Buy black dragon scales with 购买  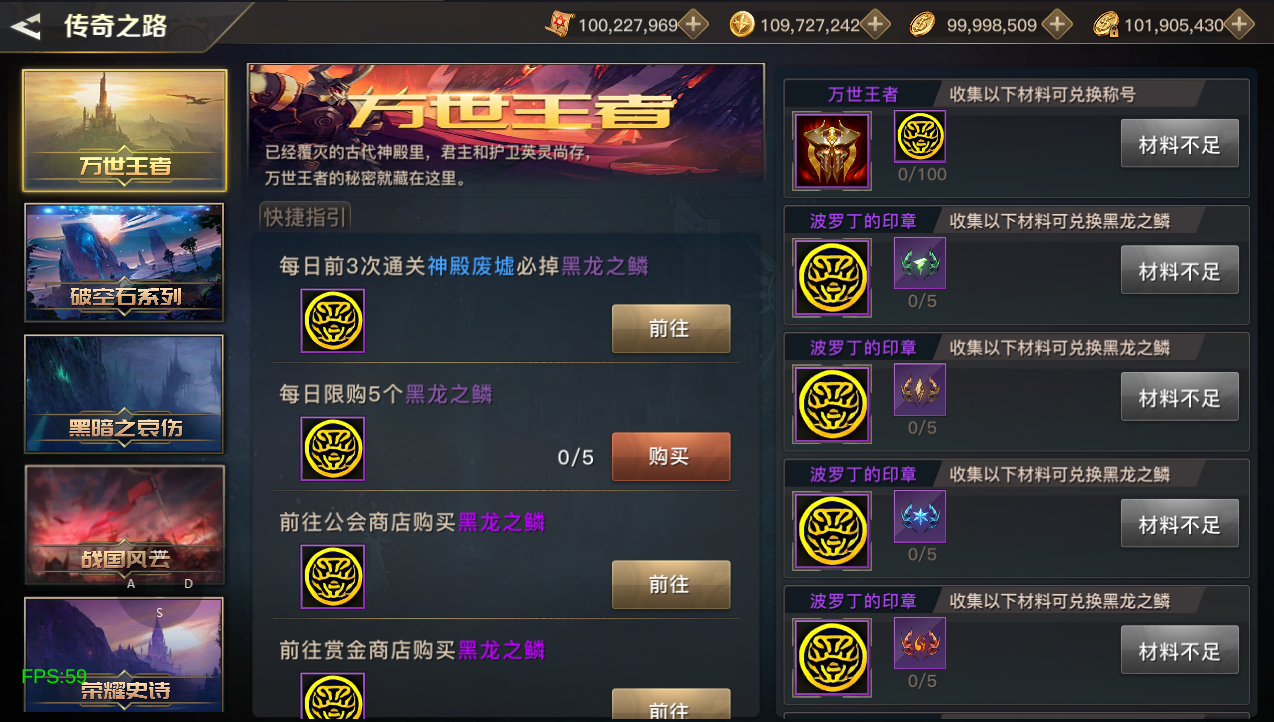(x=671, y=457)
